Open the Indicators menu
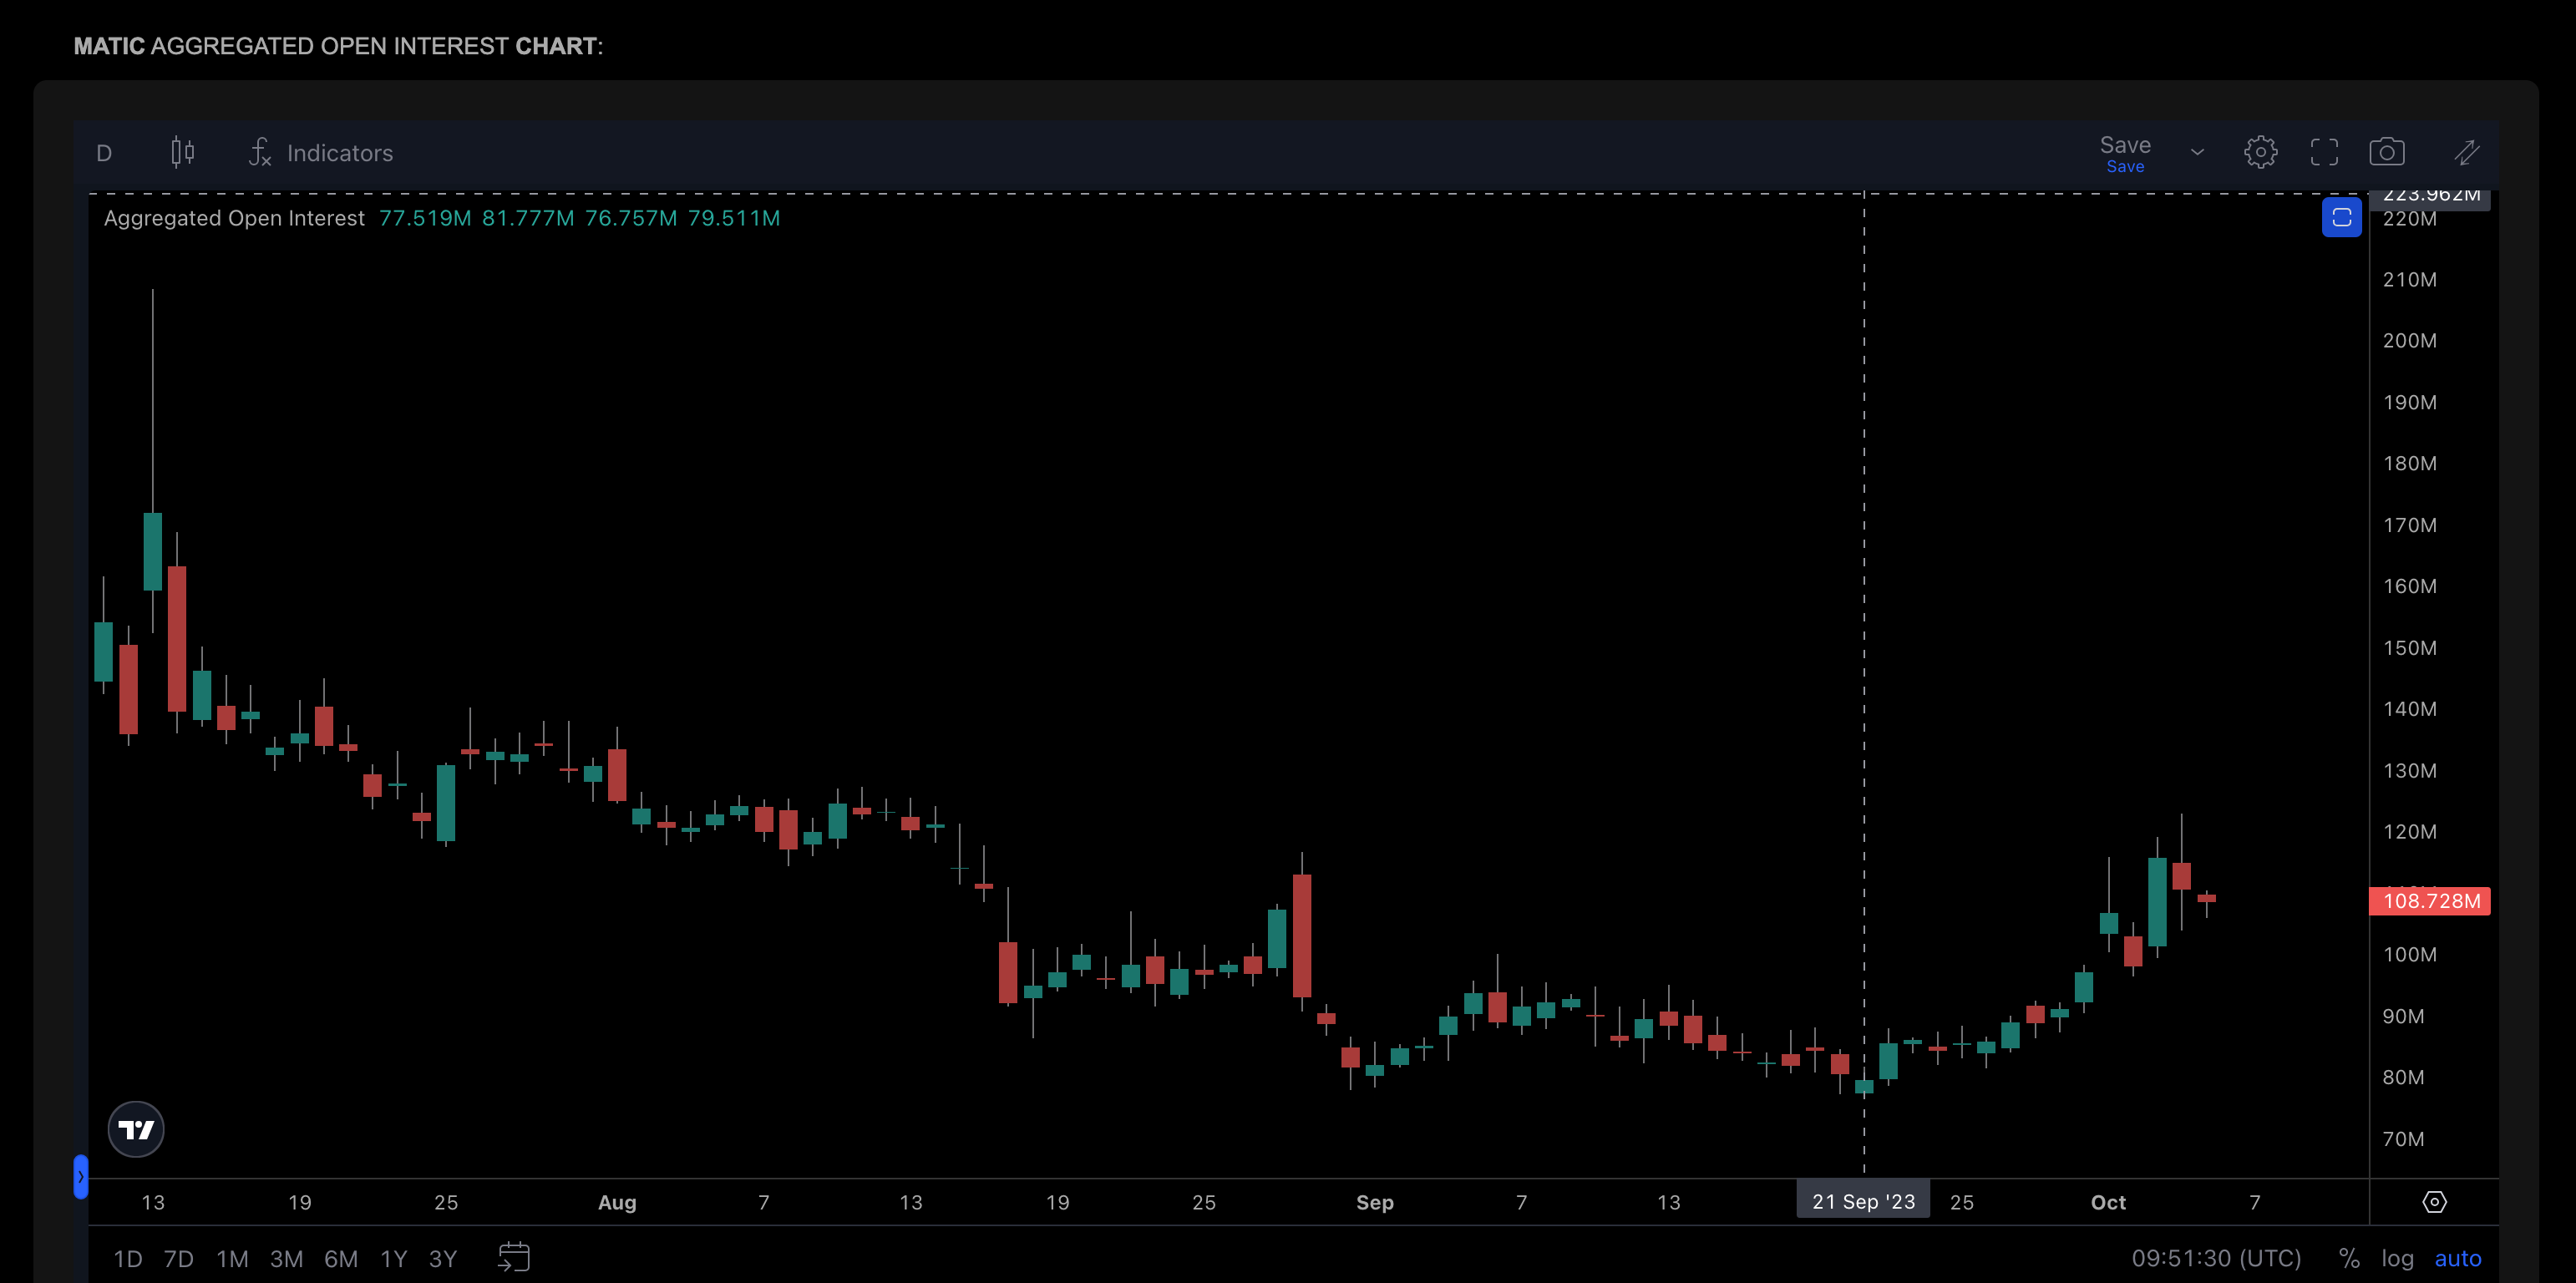This screenshot has width=2576, height=1283. (x=321, y=153)
